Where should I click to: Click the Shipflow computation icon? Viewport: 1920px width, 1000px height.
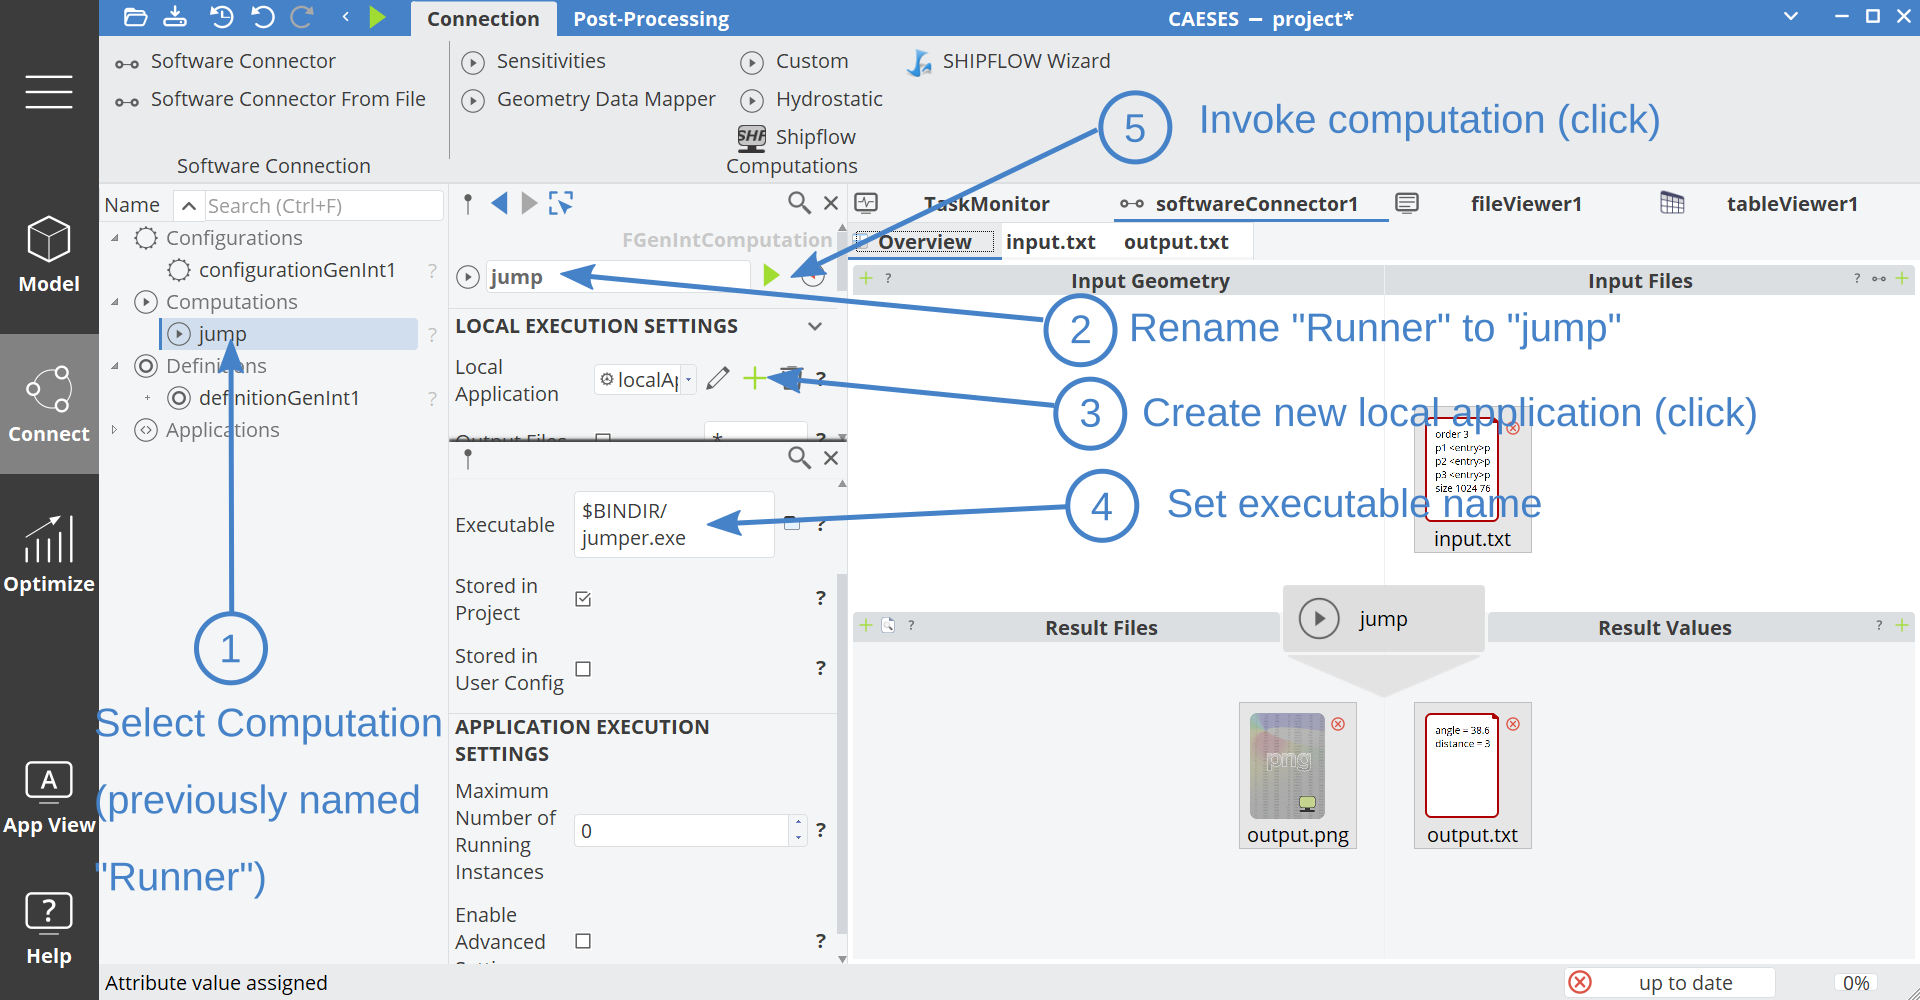(751, 137)
